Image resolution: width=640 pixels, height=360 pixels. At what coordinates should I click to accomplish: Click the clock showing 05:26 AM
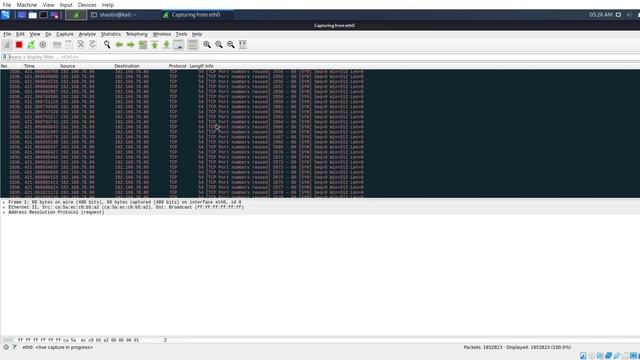[600, 15]
